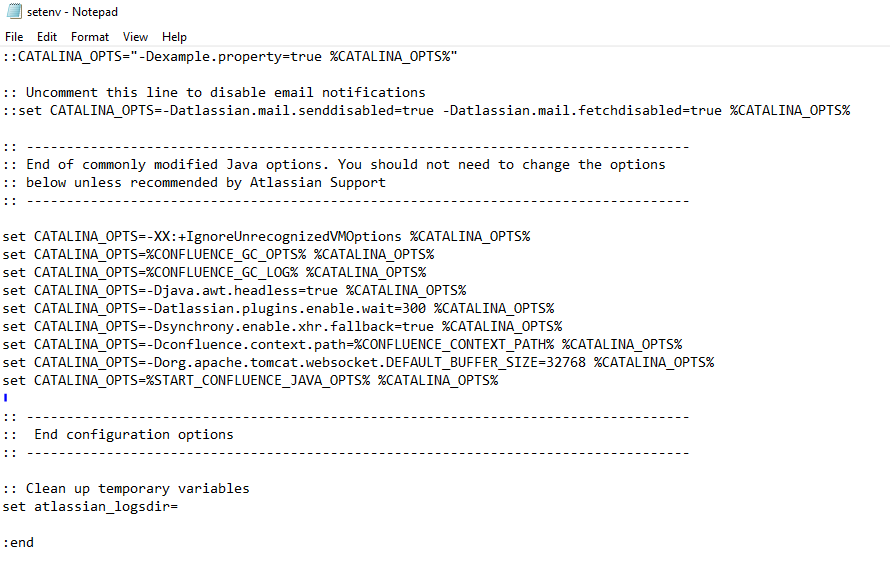890x563 pixels.
Task: Click the plugins.enable.wait=300 line
Action: coord(278,309)
